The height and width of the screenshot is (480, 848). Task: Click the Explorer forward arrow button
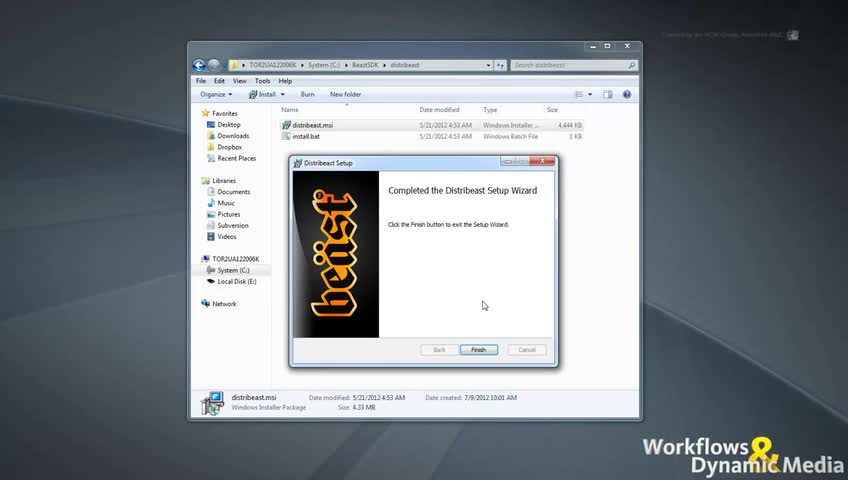(214, 65)
